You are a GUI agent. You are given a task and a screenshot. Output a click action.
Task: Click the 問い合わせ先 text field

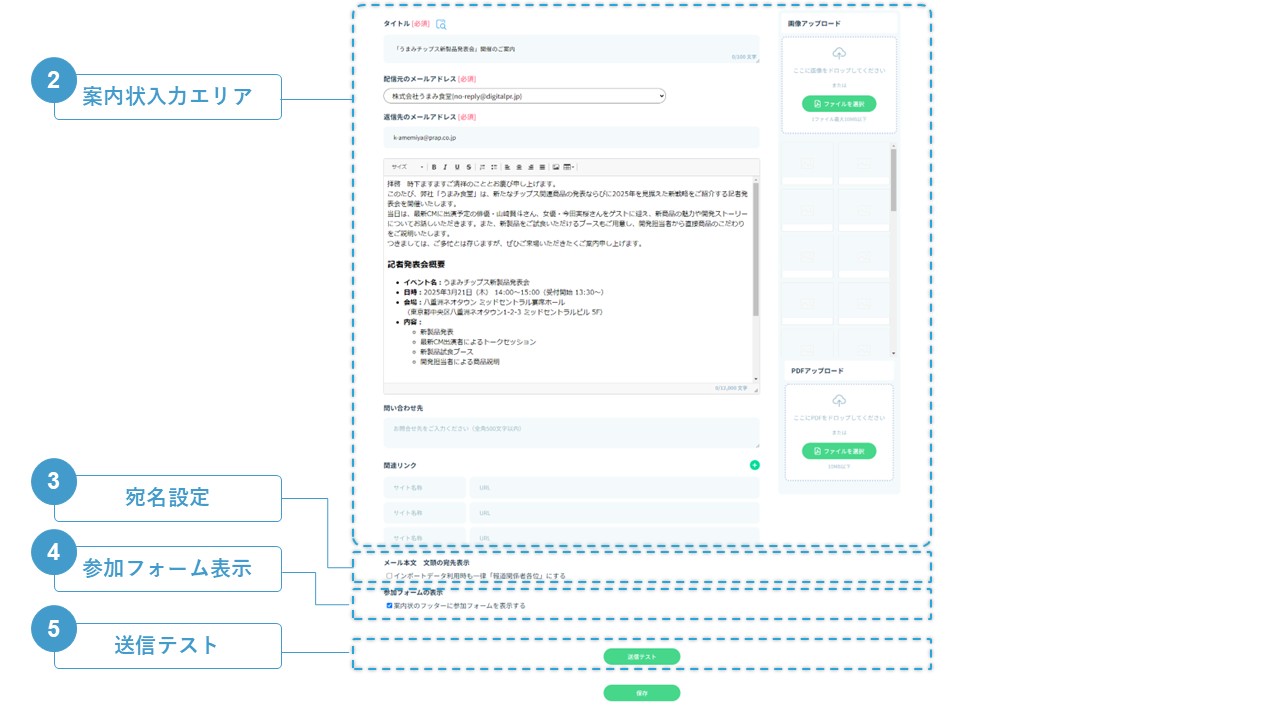[x=571, y=432]
